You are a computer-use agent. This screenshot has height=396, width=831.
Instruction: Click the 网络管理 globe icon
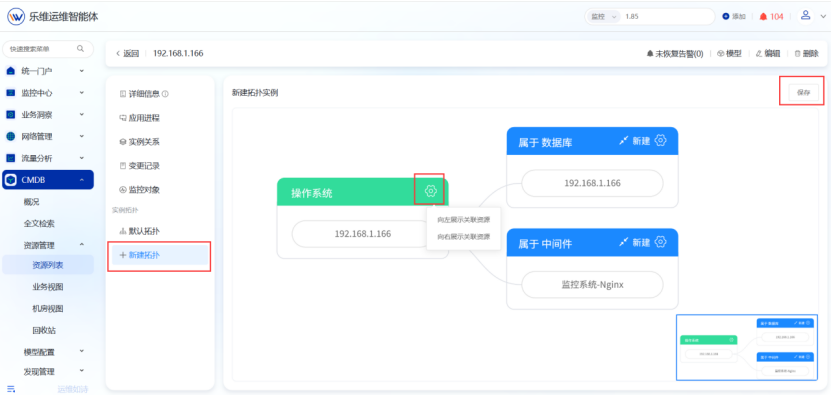click(x=11, y=136)
